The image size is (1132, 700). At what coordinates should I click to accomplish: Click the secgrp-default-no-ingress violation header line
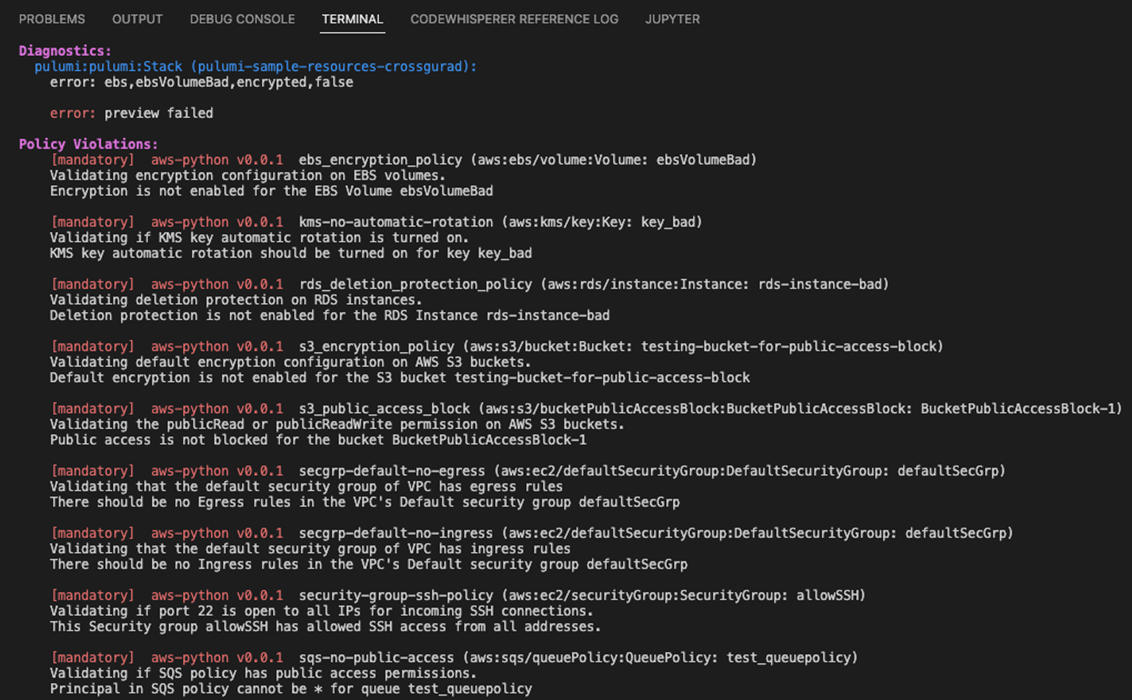pos(531,533)
